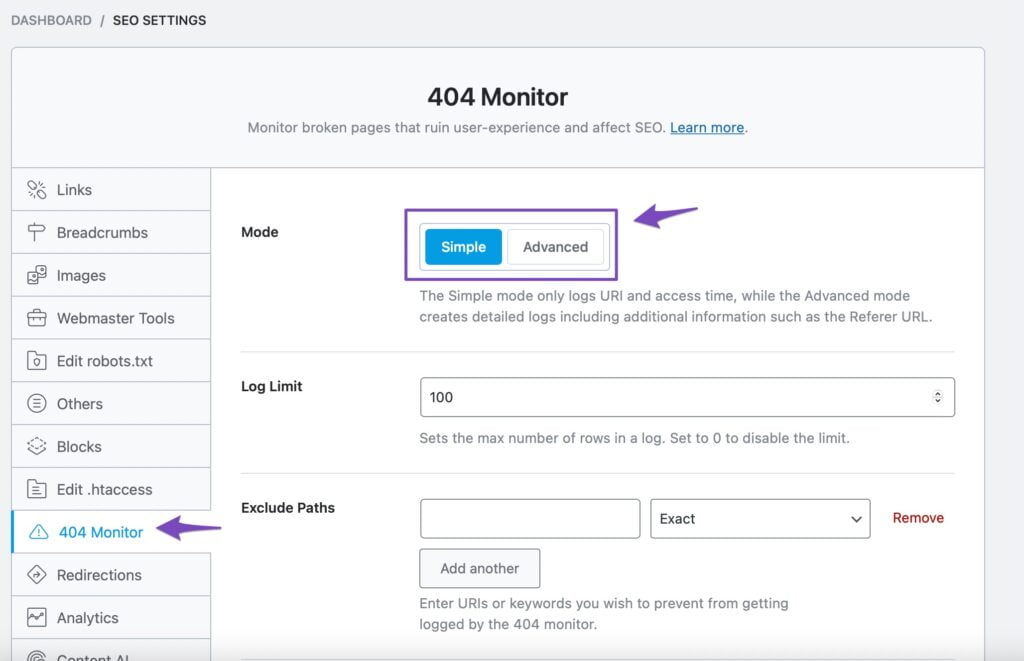The width and height of the screenshot is (1024, 661).
Task: Click the Images sidebar icon
Action: [37, 275]
